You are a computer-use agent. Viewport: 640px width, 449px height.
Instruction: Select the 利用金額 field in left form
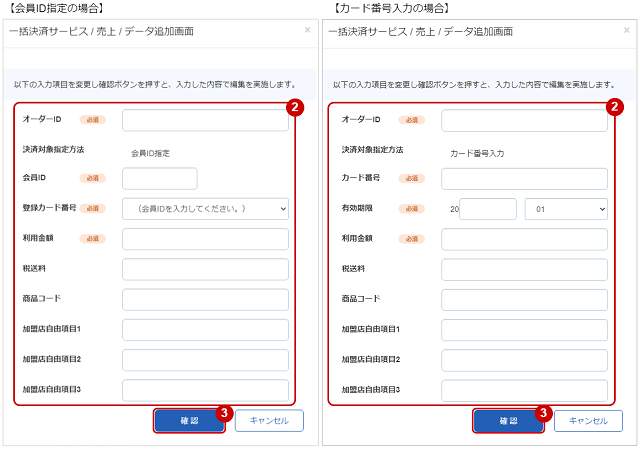pos(205,239)
